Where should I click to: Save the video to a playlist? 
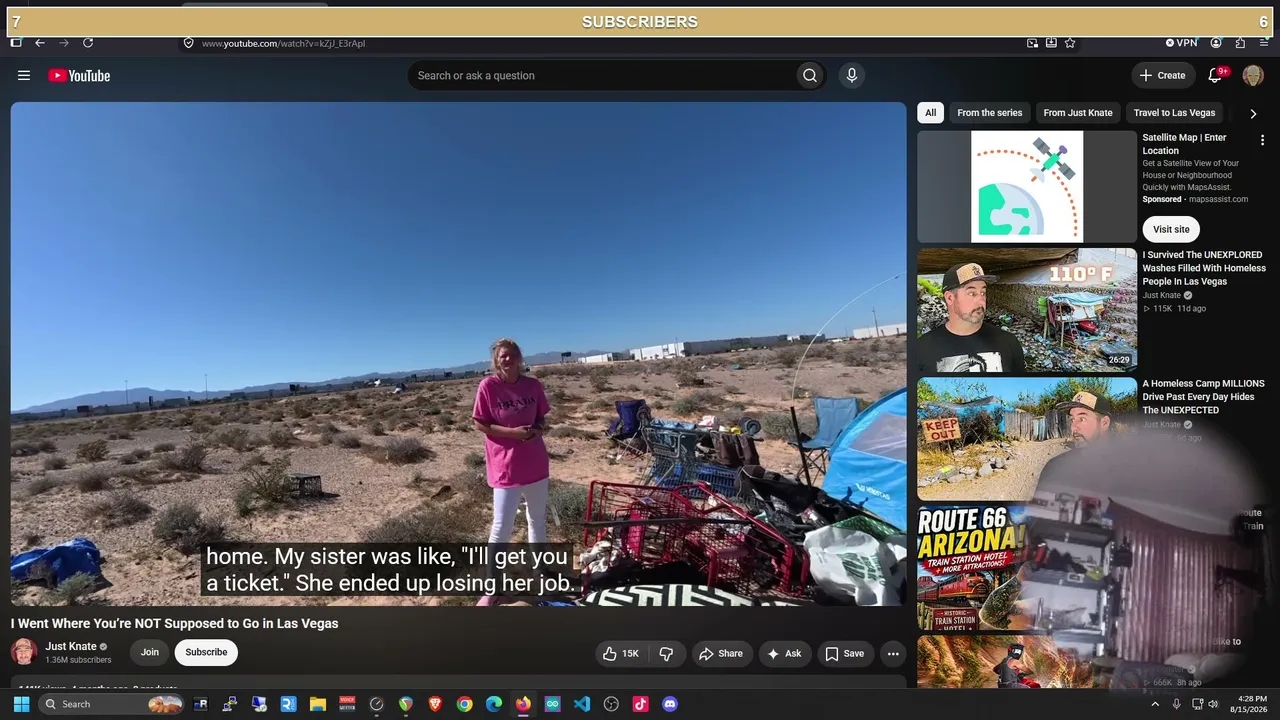[844, 654]
